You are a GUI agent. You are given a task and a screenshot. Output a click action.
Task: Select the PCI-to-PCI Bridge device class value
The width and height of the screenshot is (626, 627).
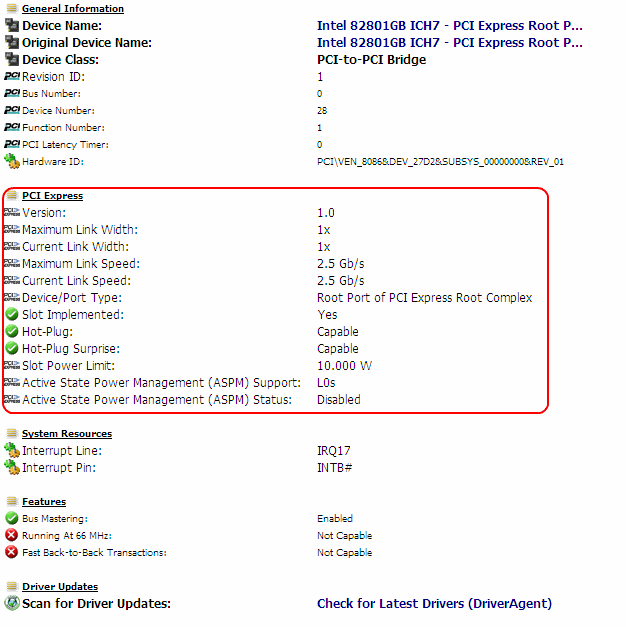(372, 60)
